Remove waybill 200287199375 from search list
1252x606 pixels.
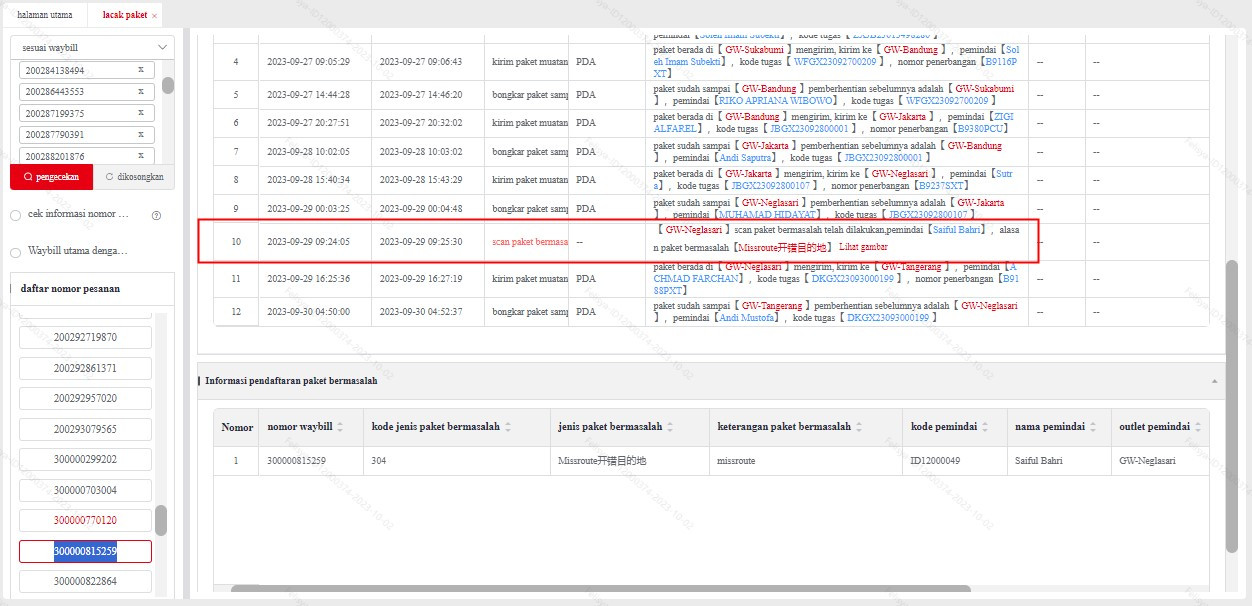[141, 113]
